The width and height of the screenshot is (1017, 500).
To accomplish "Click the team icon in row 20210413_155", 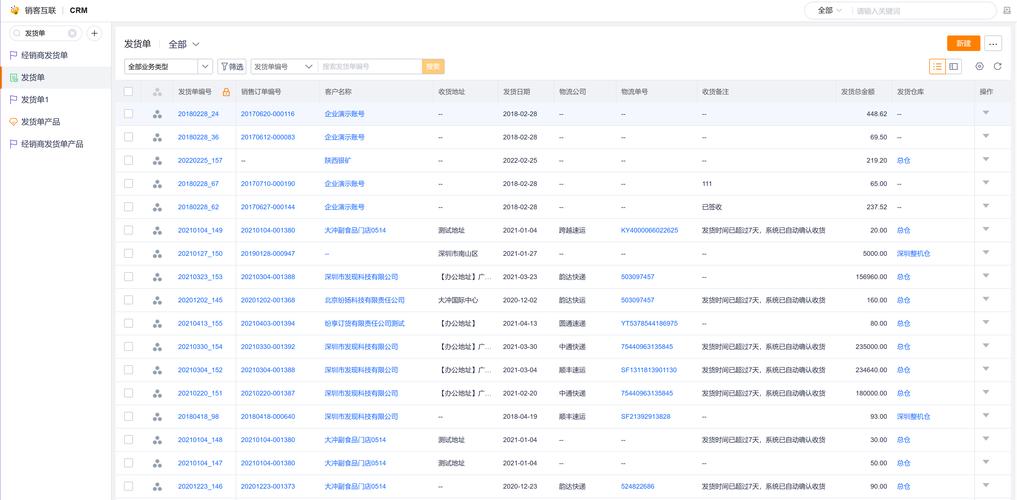I will (157, 324).
